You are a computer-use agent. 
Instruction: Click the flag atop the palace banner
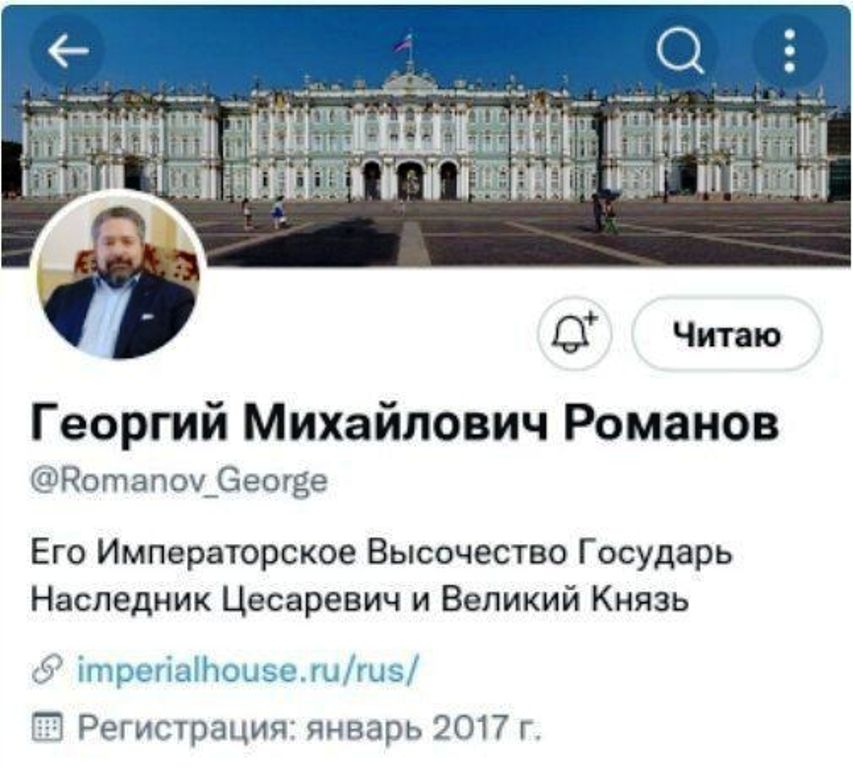(x=404, y=42)
